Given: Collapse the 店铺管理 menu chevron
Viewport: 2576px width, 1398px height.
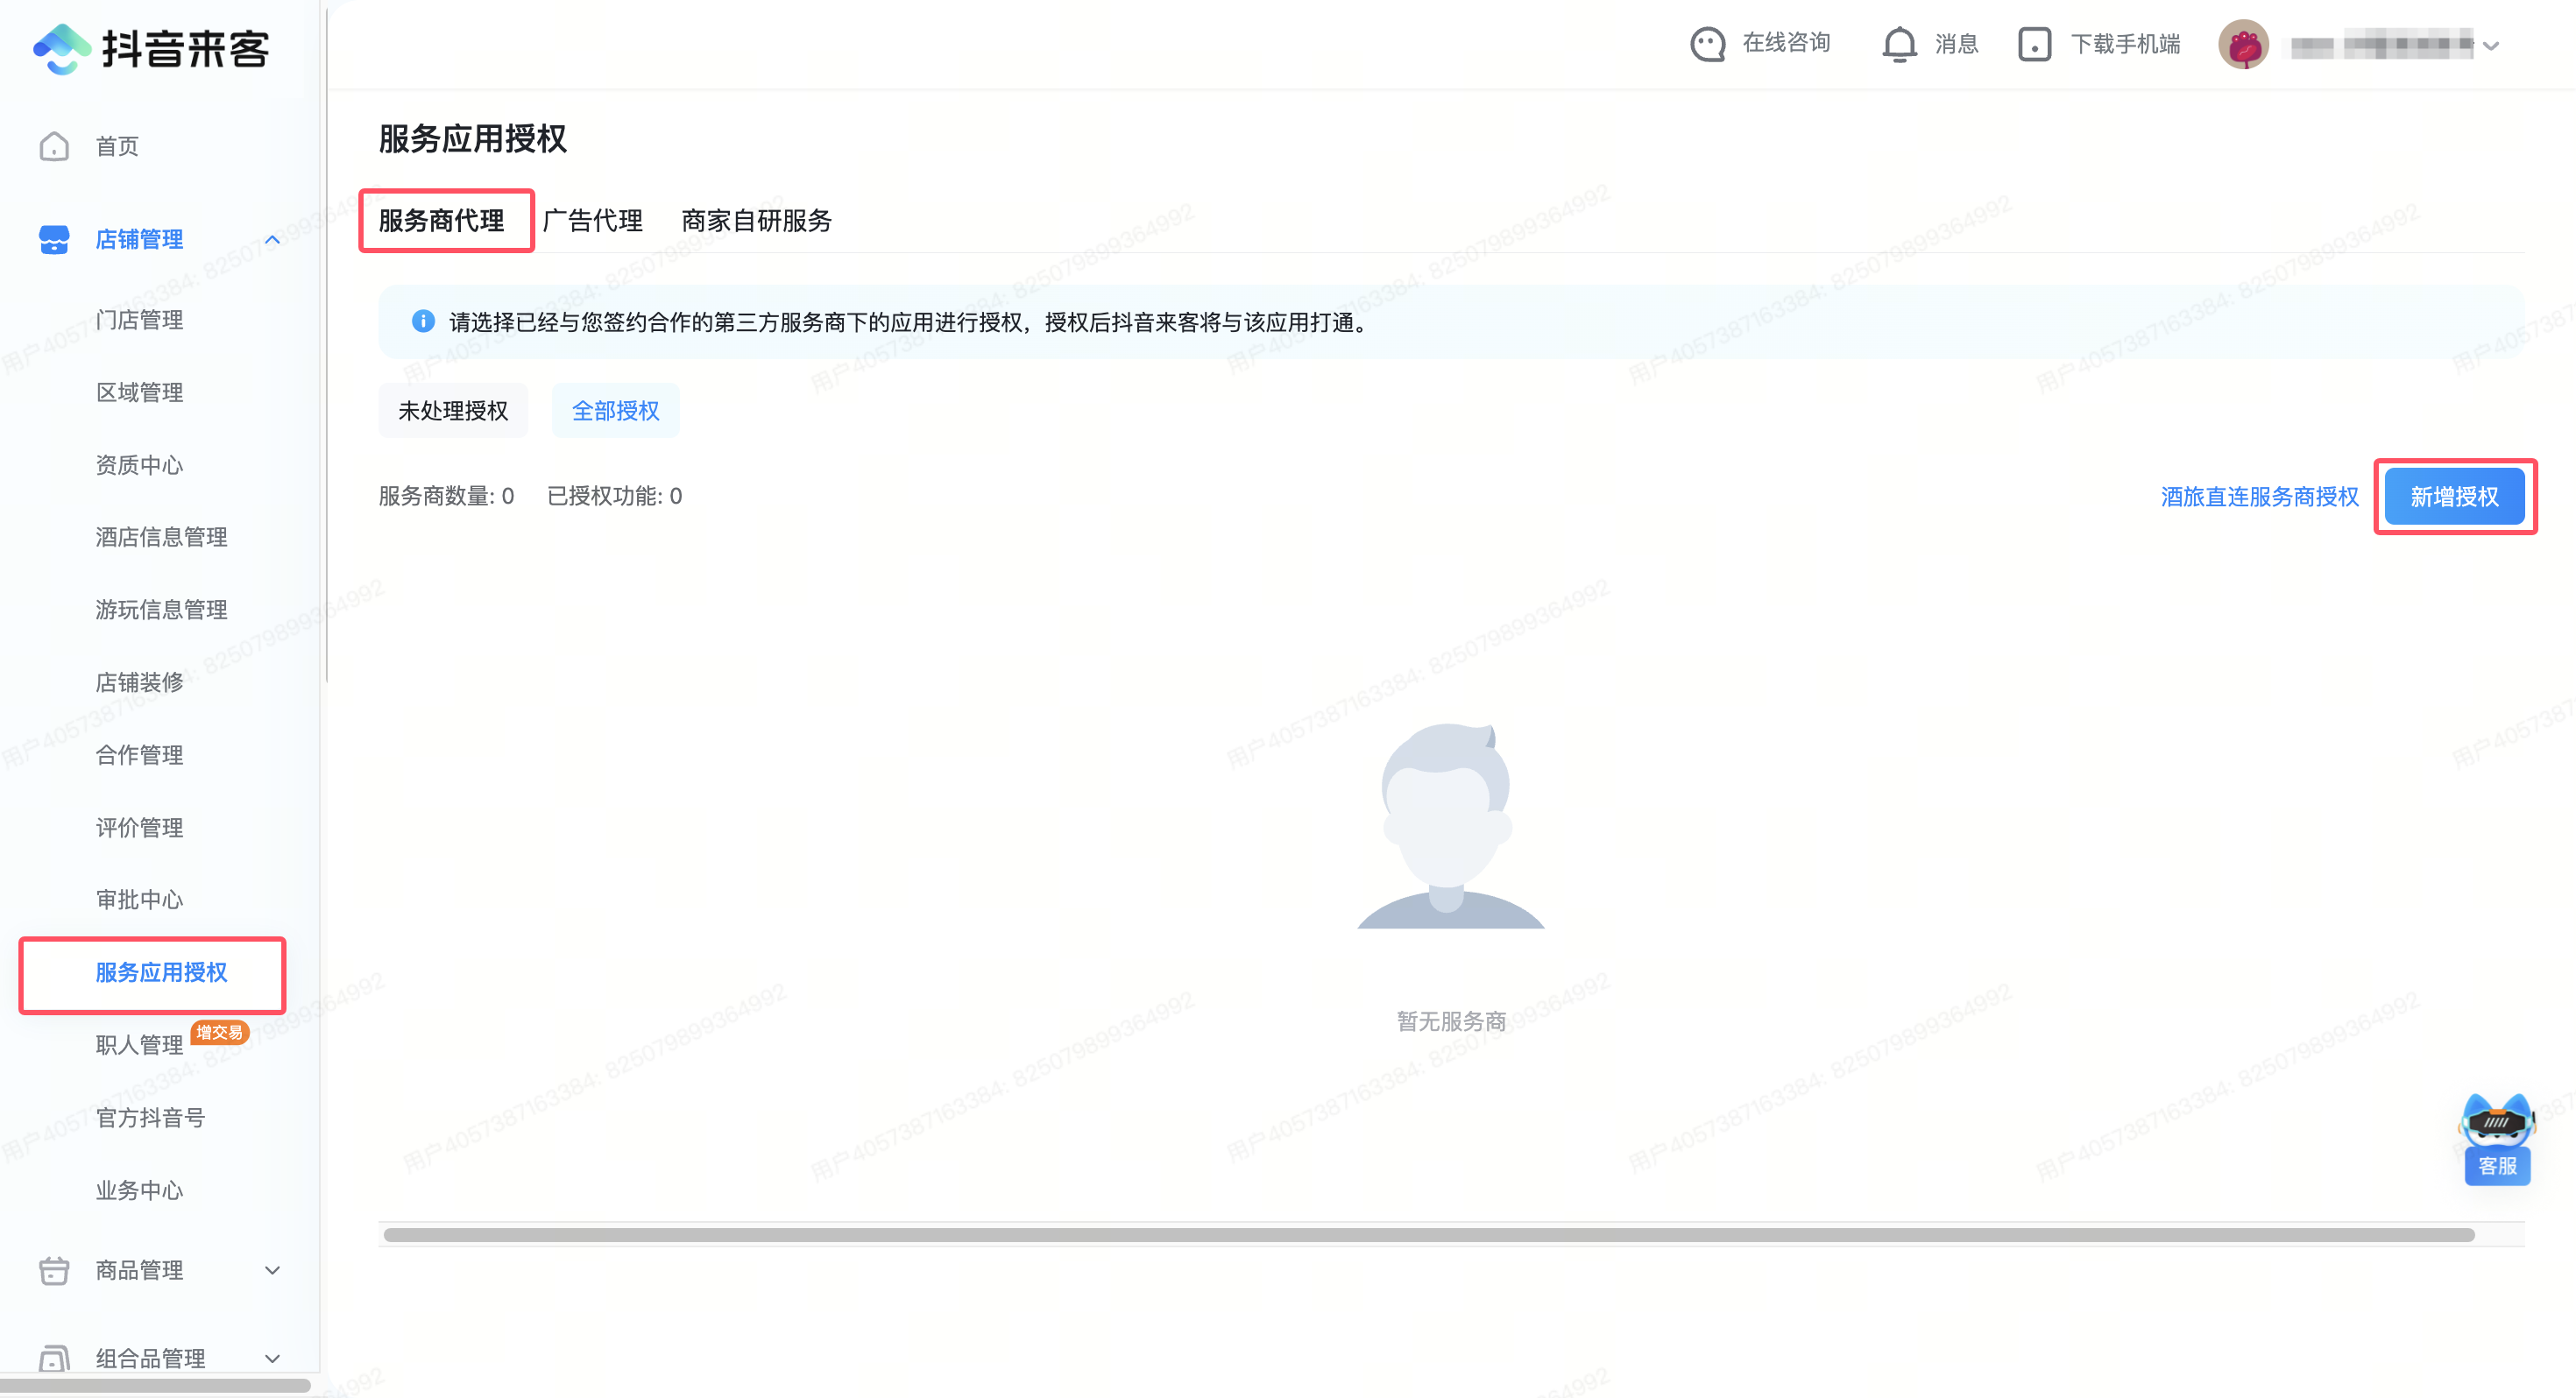Looking at the screenshot, I should (x=273, y=240).
